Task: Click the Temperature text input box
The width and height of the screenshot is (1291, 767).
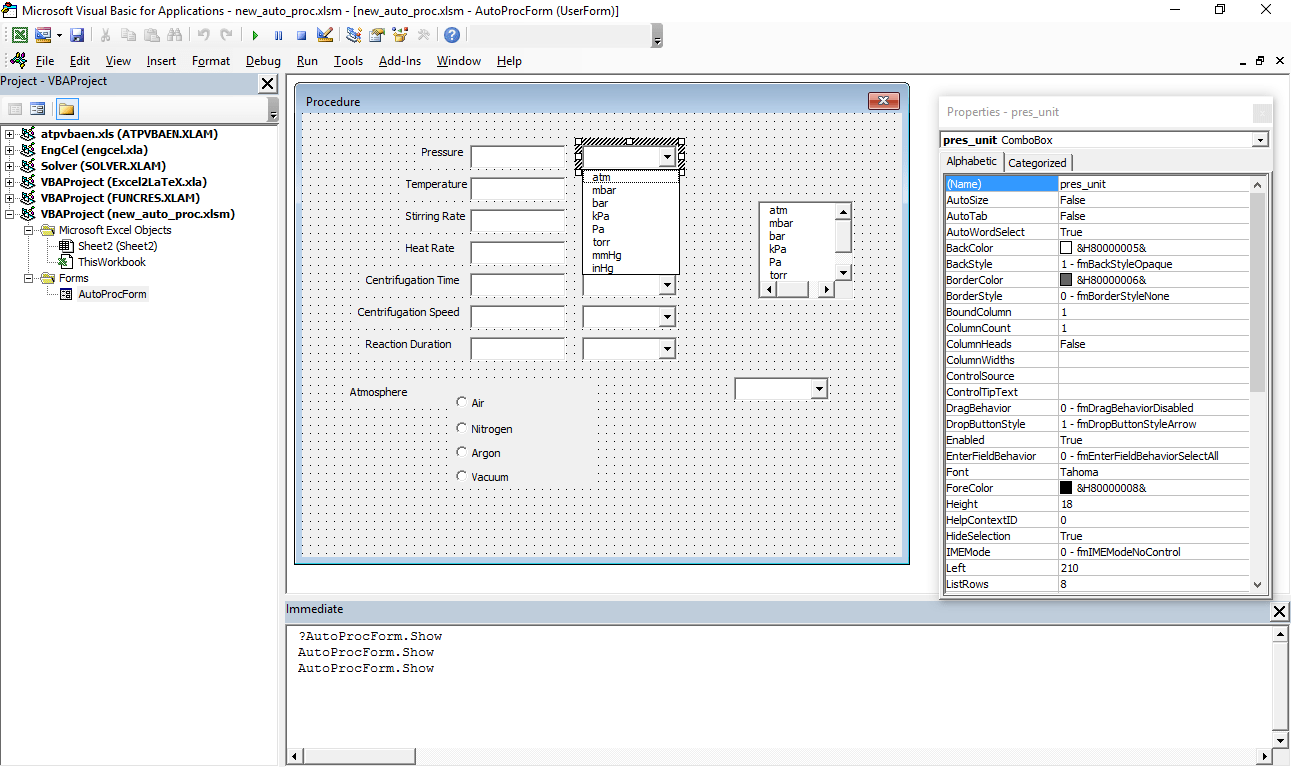Action: (x=518, y=189)
